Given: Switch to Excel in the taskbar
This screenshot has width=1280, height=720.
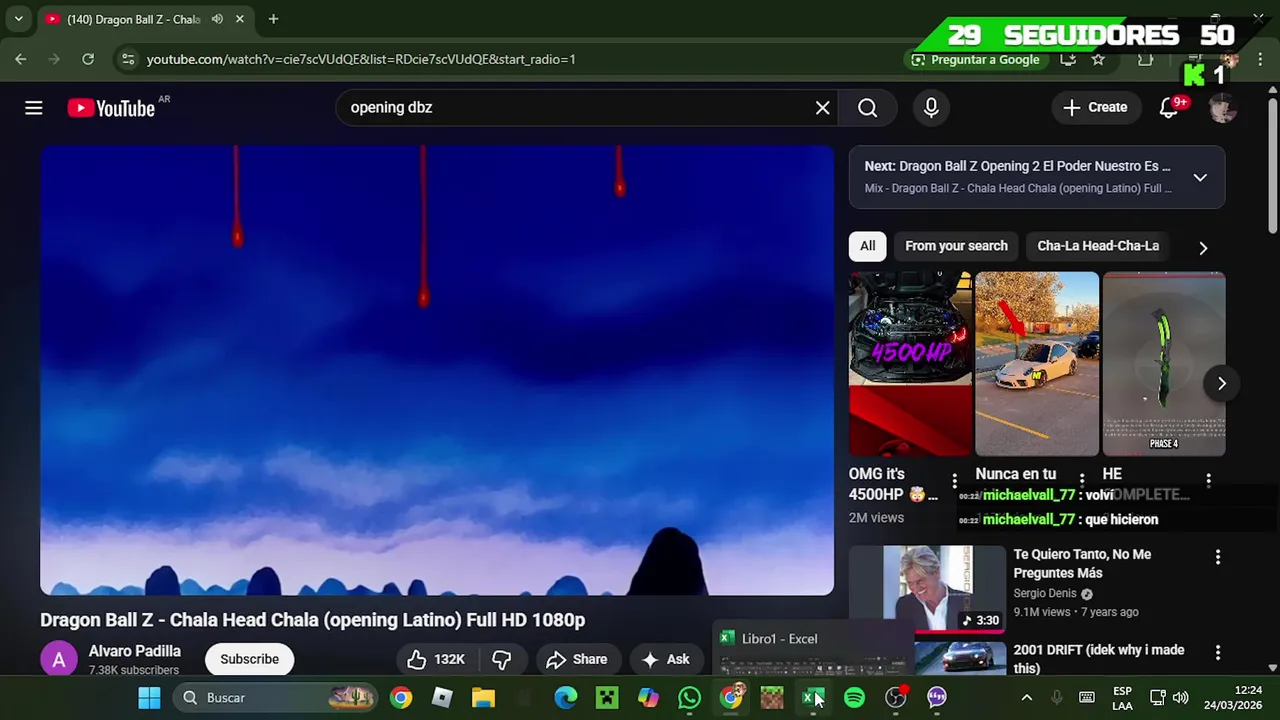Looking at the screenshot, I should tap(813, 698).
